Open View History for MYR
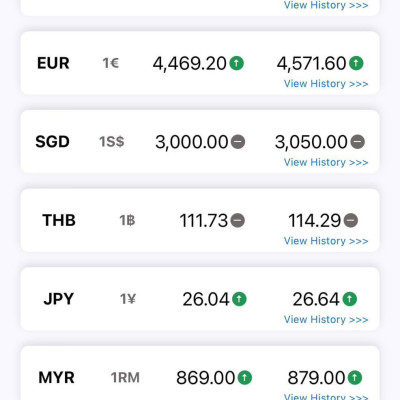 [326, 396]
